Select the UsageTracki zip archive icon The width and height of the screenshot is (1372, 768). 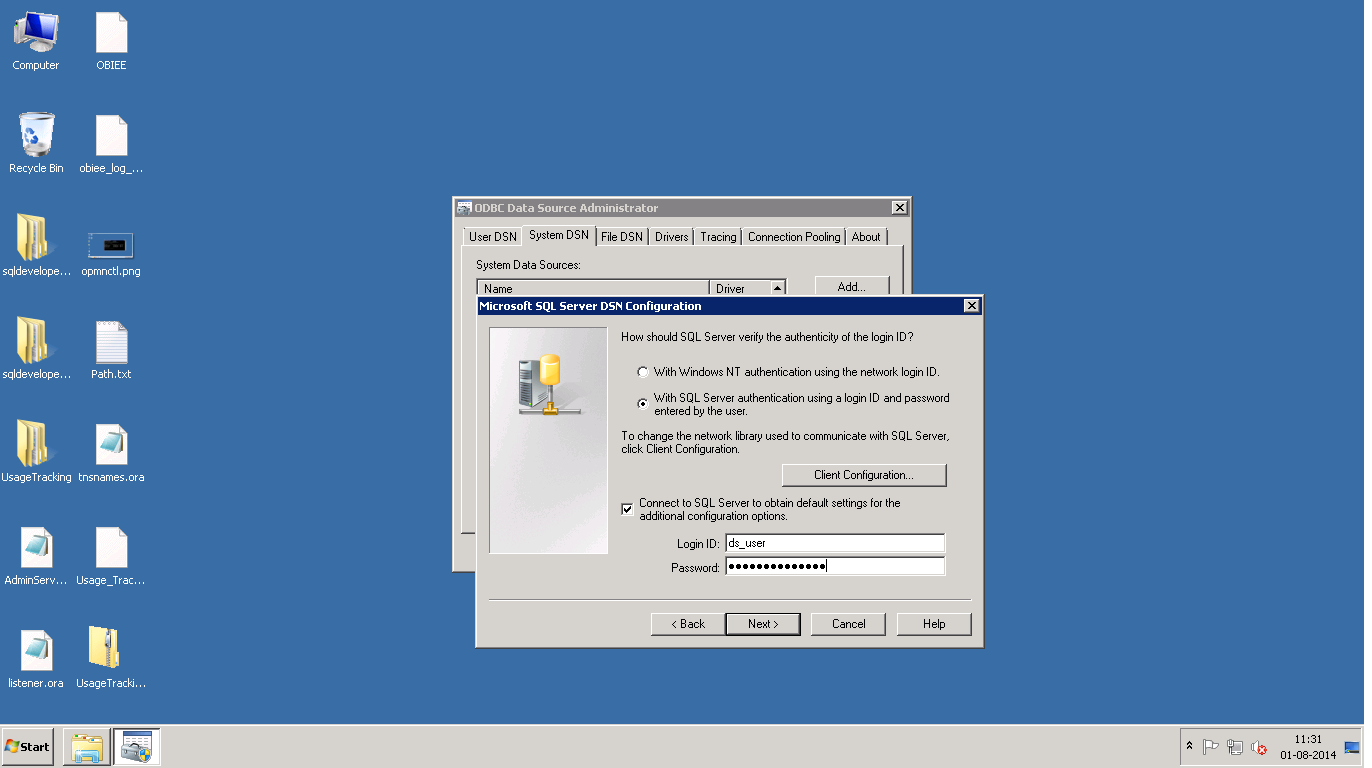click(x=111, y=658)
